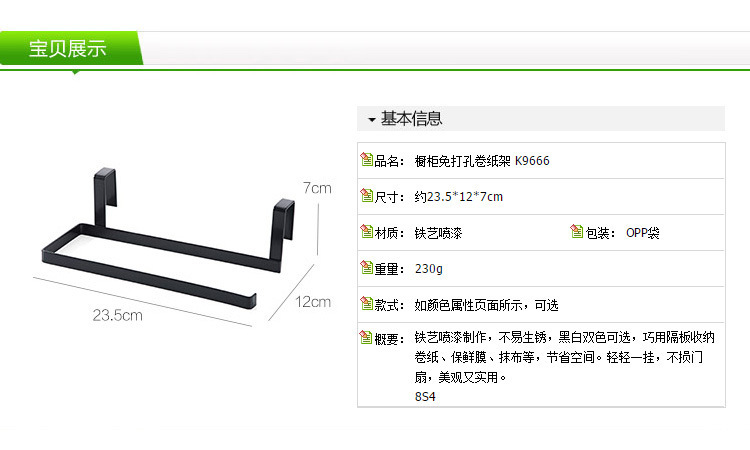The height and width of the screenshot is (450, 750).
Task: Click the 铁艺喷漆 material value
Action: [438, 233]
